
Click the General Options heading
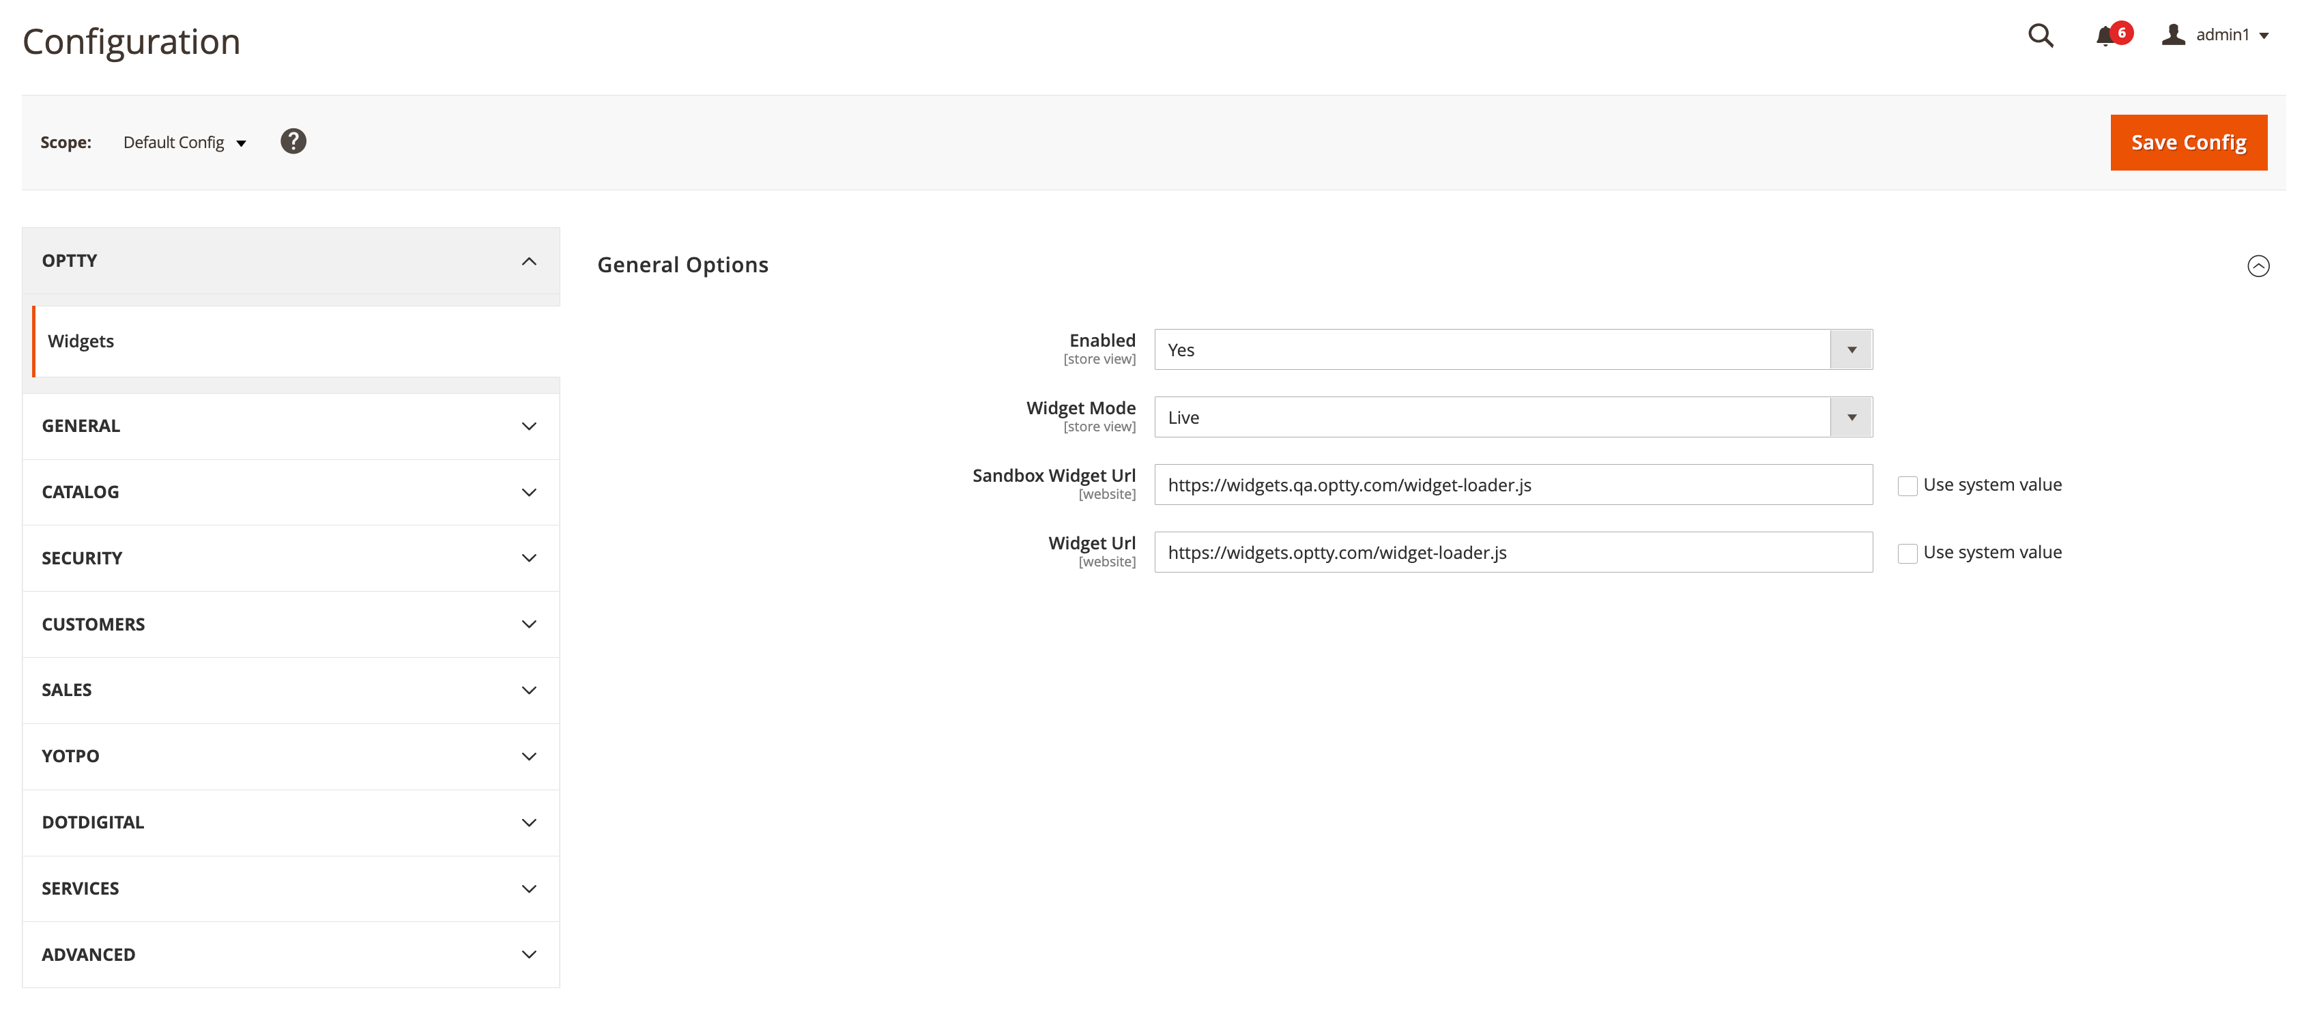tap(683, 265)
